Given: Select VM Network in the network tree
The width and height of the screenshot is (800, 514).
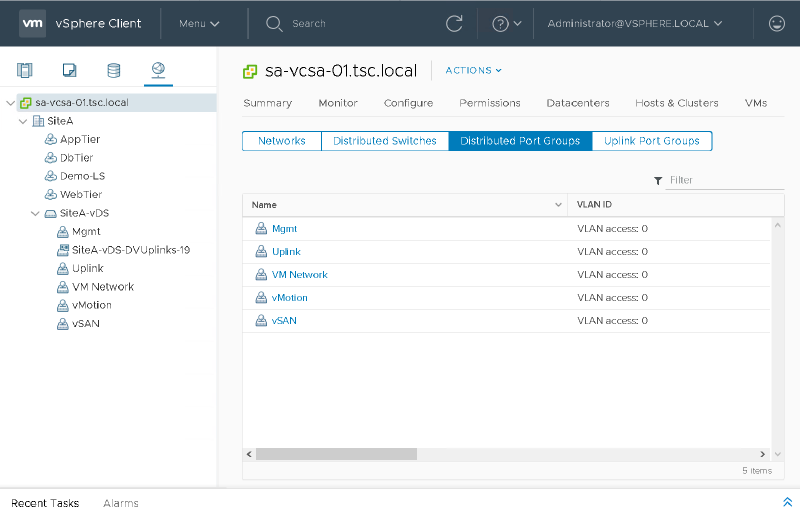Looking at the screenshot, I should (103, 287).
